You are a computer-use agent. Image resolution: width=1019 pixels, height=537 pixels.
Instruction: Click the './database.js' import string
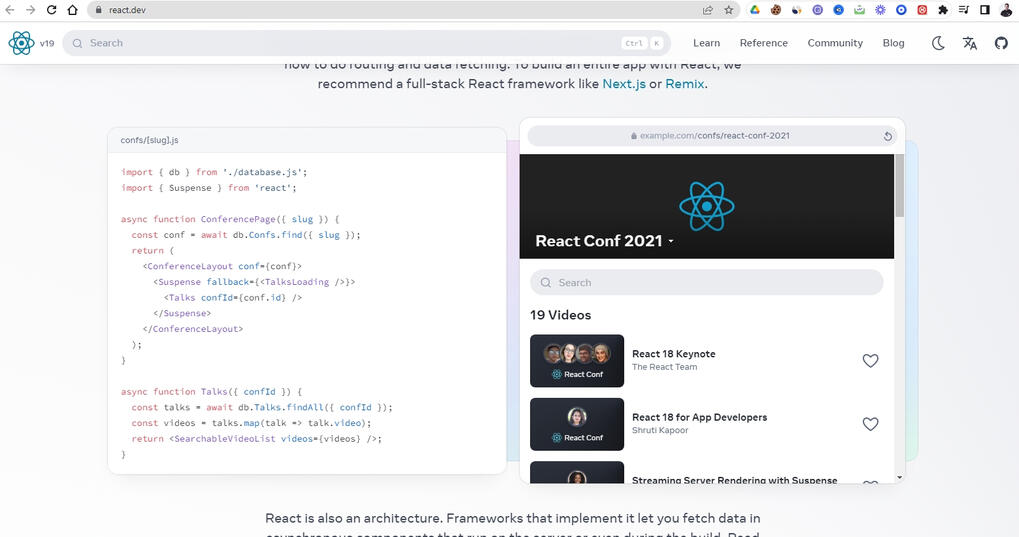tap(262, 172)
